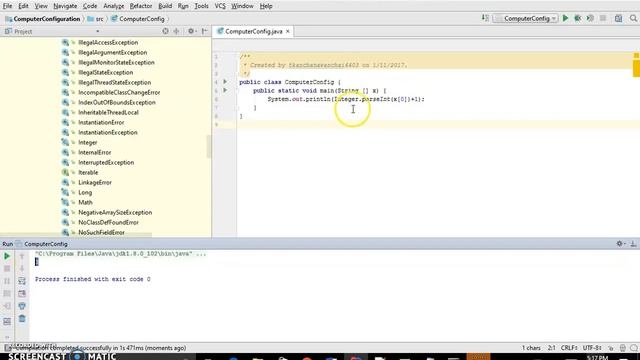Image resolution: width=640 pixels, height=360 pixels.
Task: Select IndexOutOfBoundsException in the project tree
Action: 117,102
